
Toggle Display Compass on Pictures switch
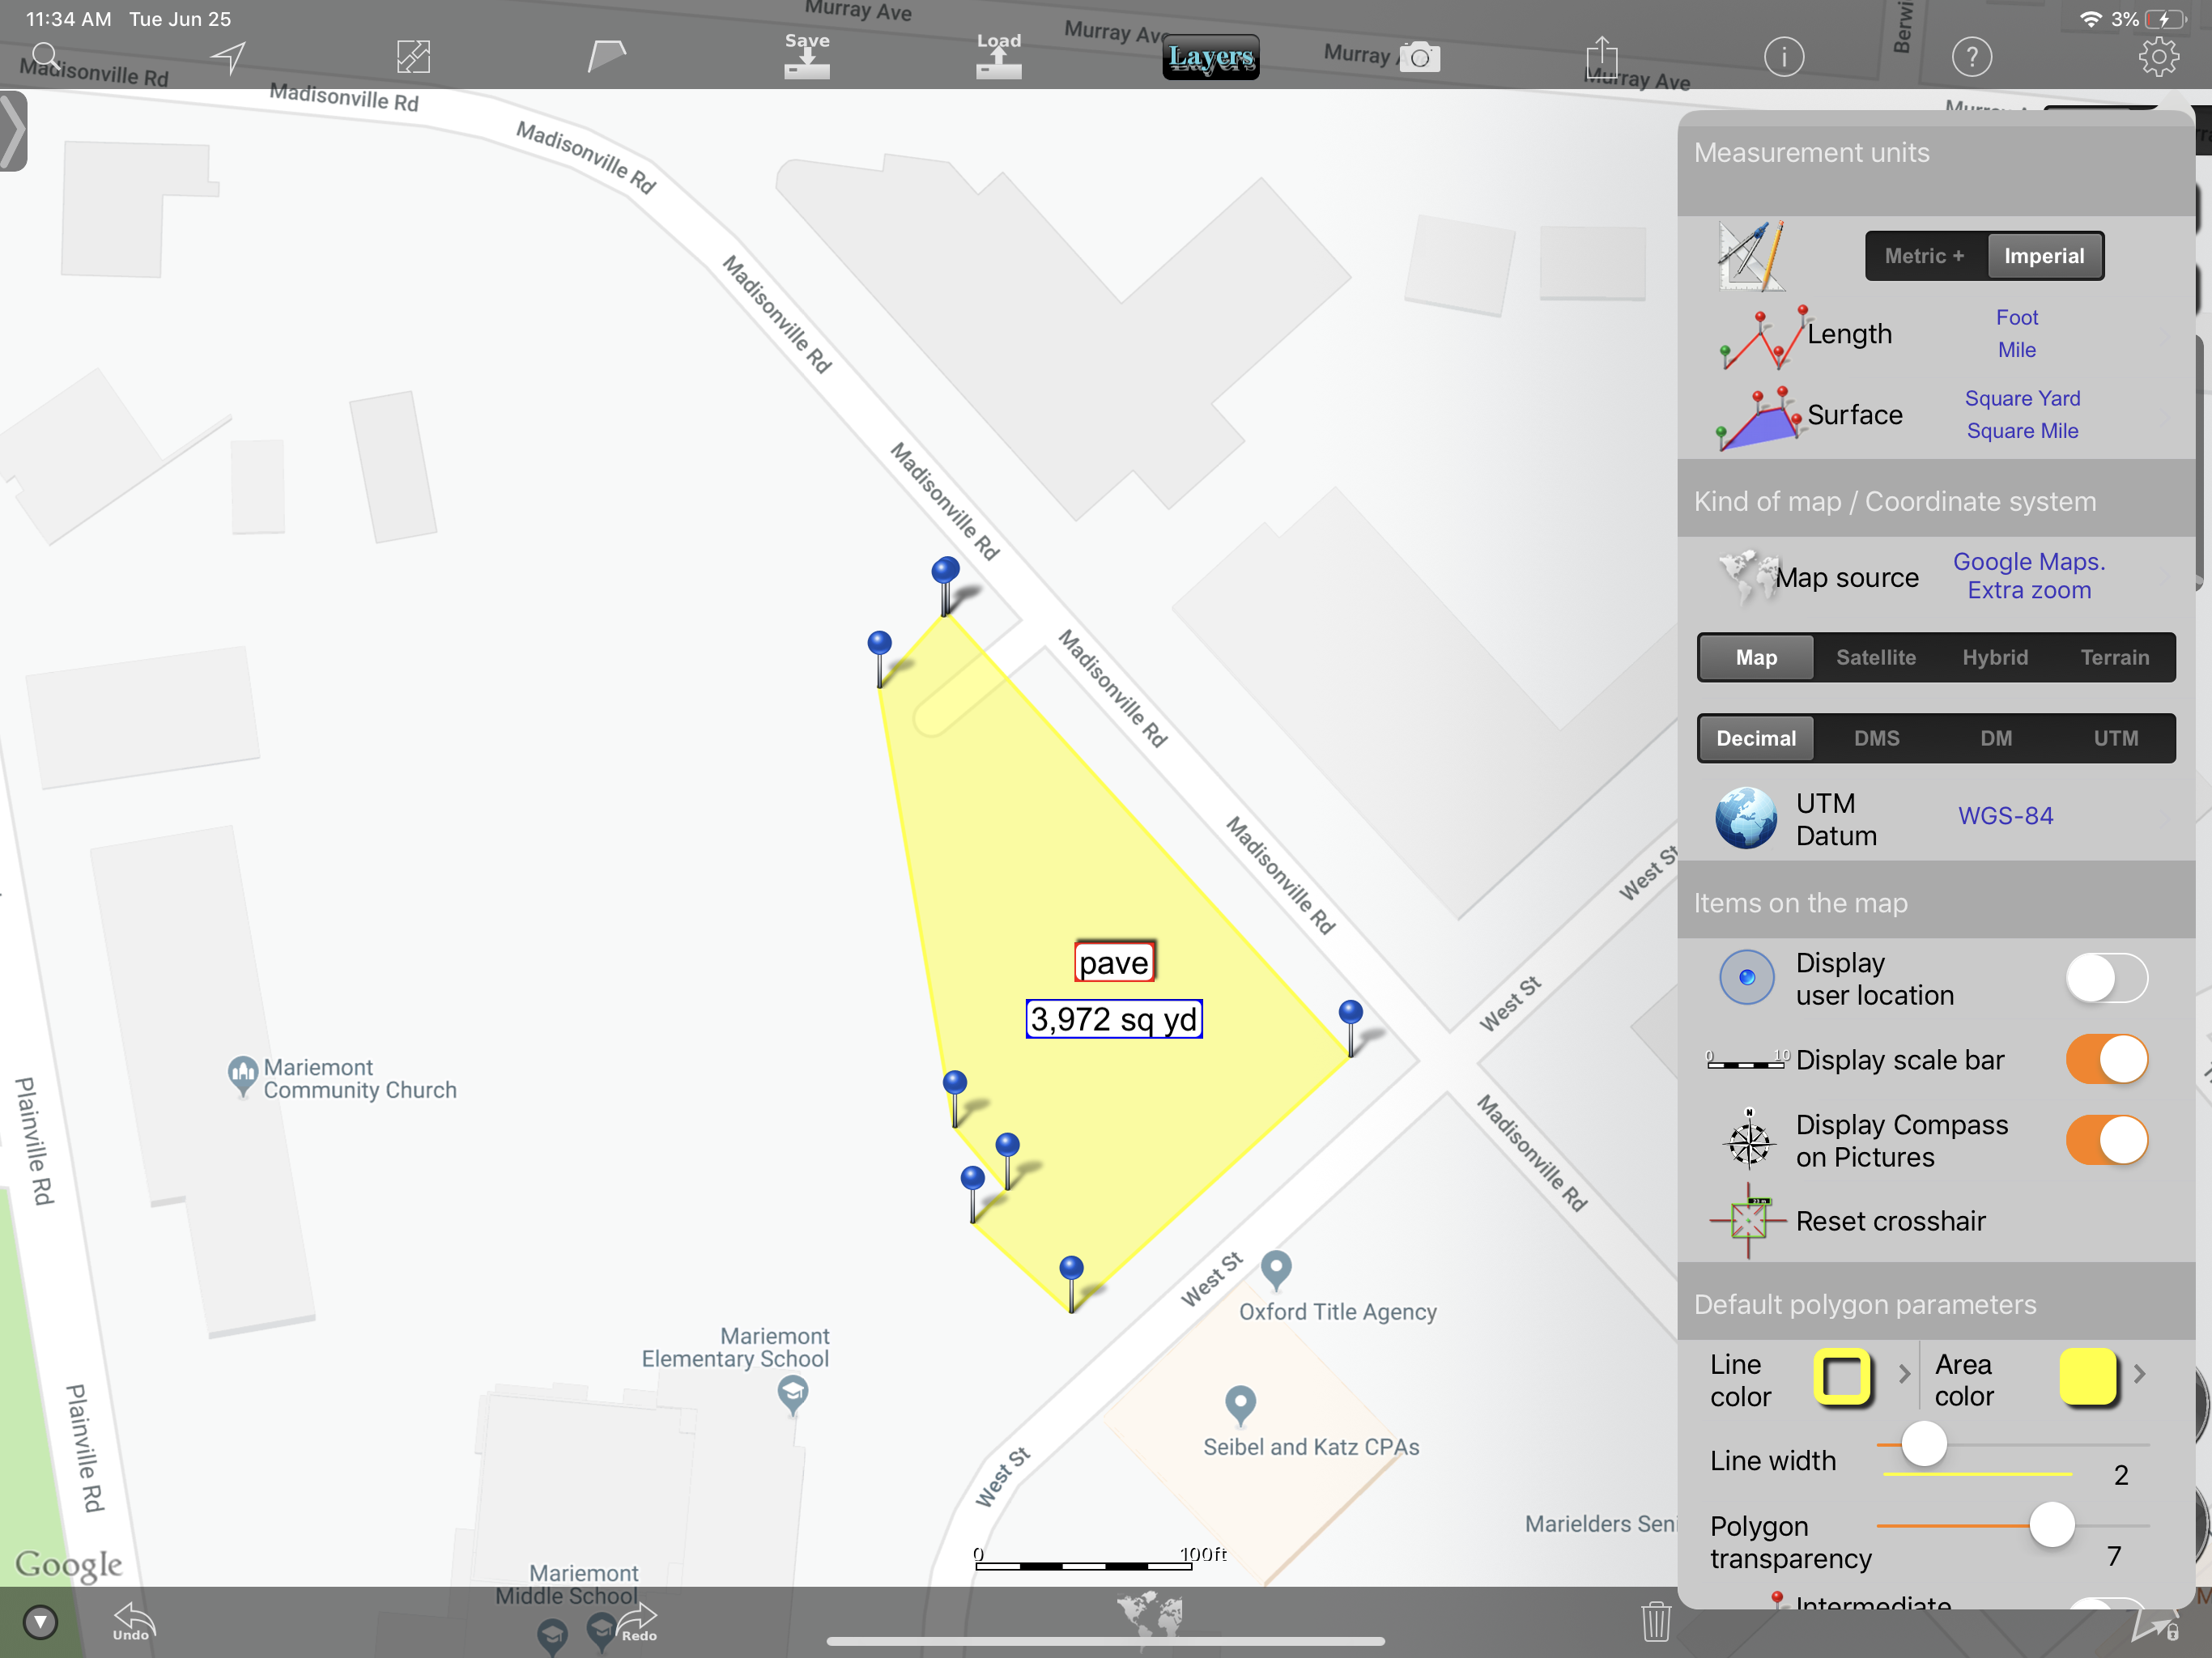(2107, 1140)
